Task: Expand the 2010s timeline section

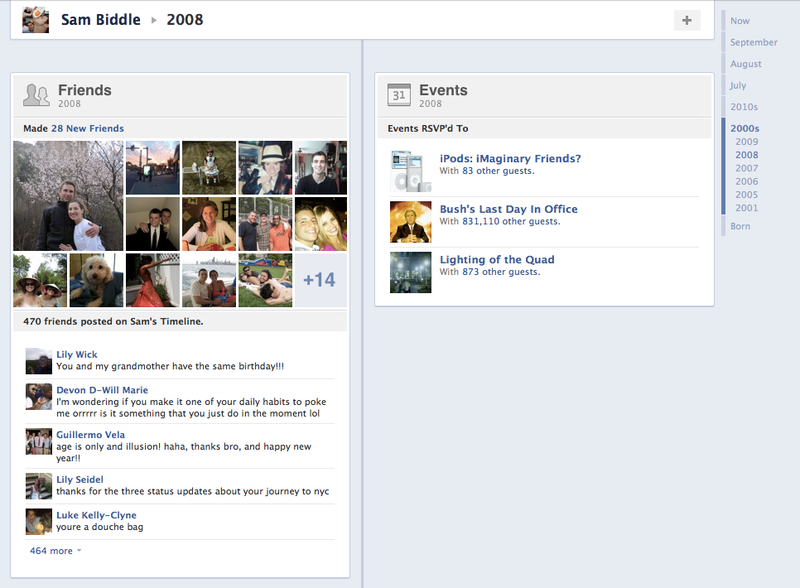Action: tap(744, 107)
